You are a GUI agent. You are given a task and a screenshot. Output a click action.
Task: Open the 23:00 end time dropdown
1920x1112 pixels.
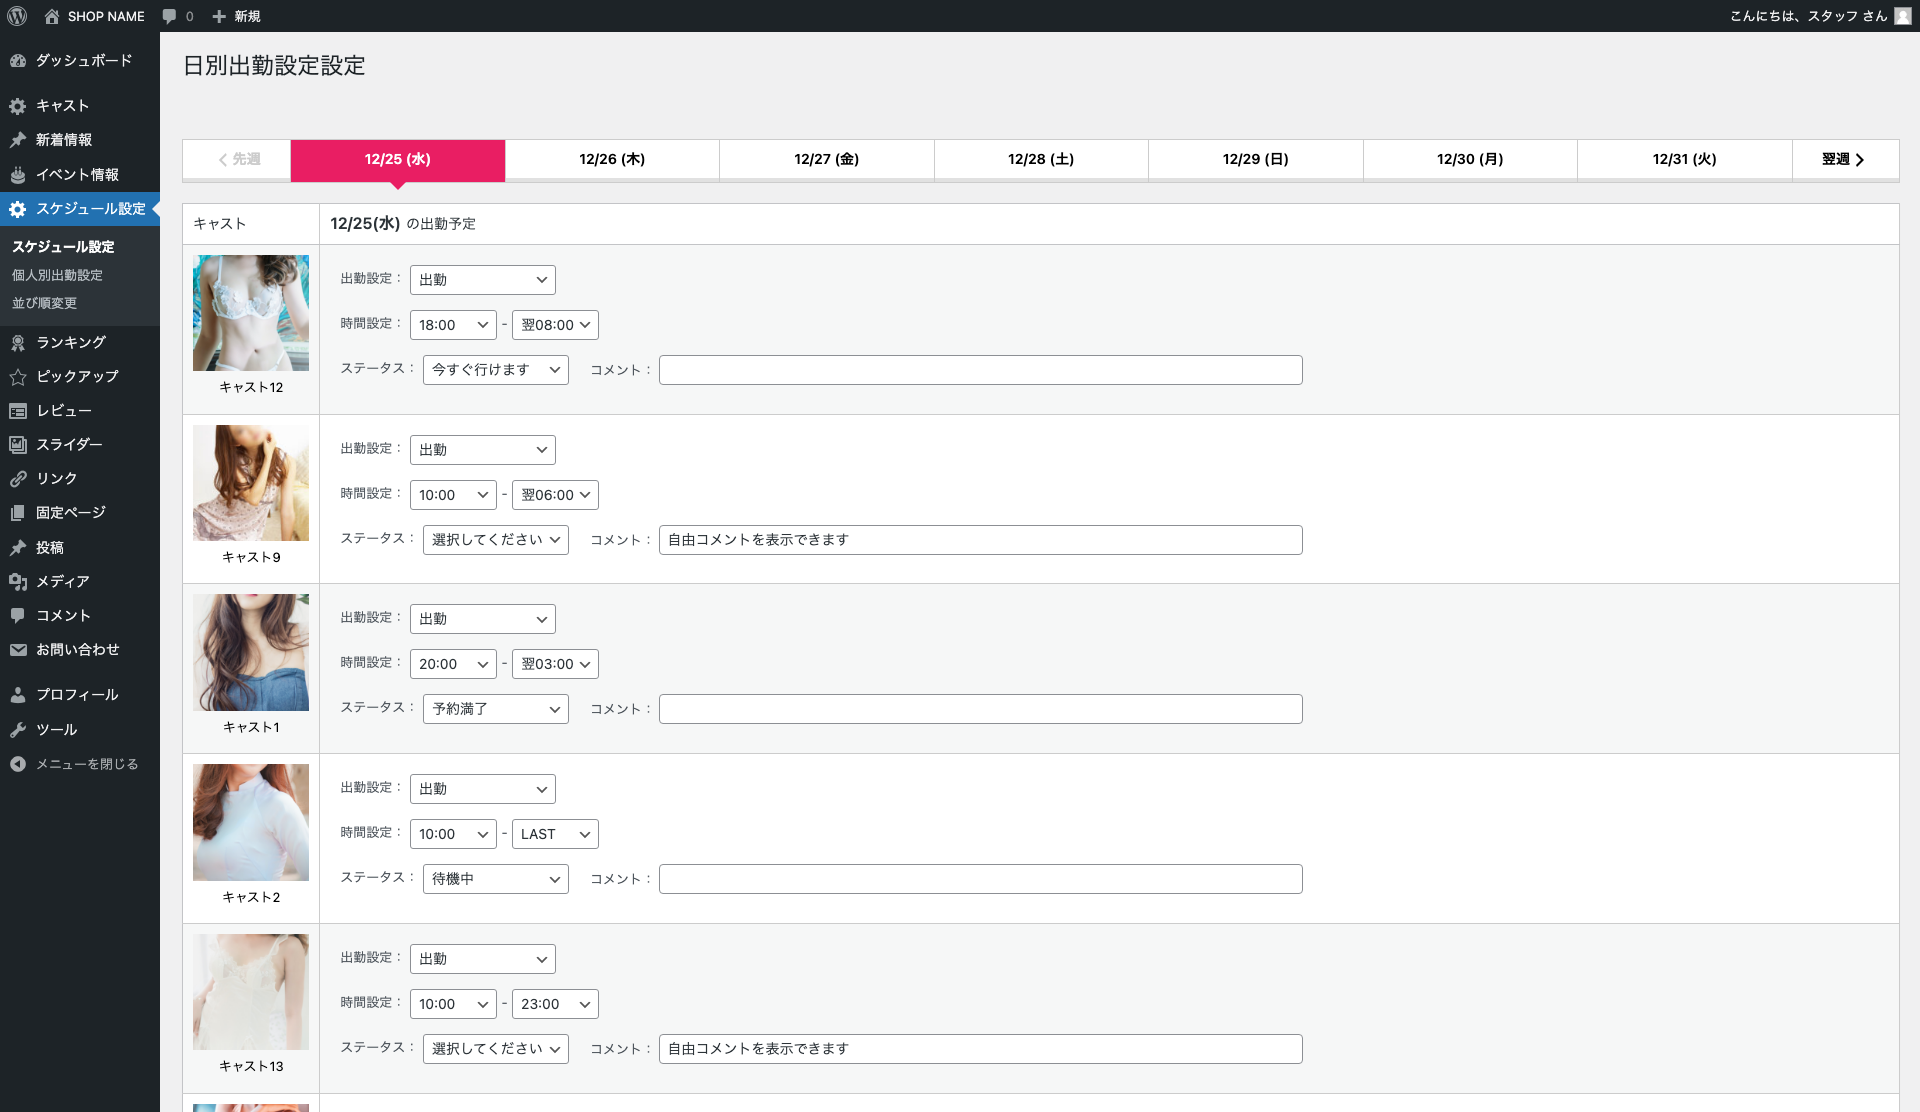click(x=555, y=1004)
